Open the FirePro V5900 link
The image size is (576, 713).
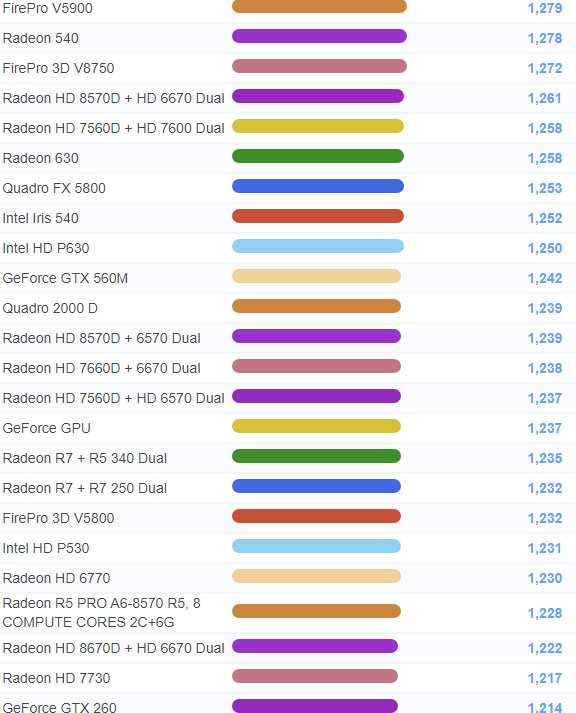tap(47, 8)
